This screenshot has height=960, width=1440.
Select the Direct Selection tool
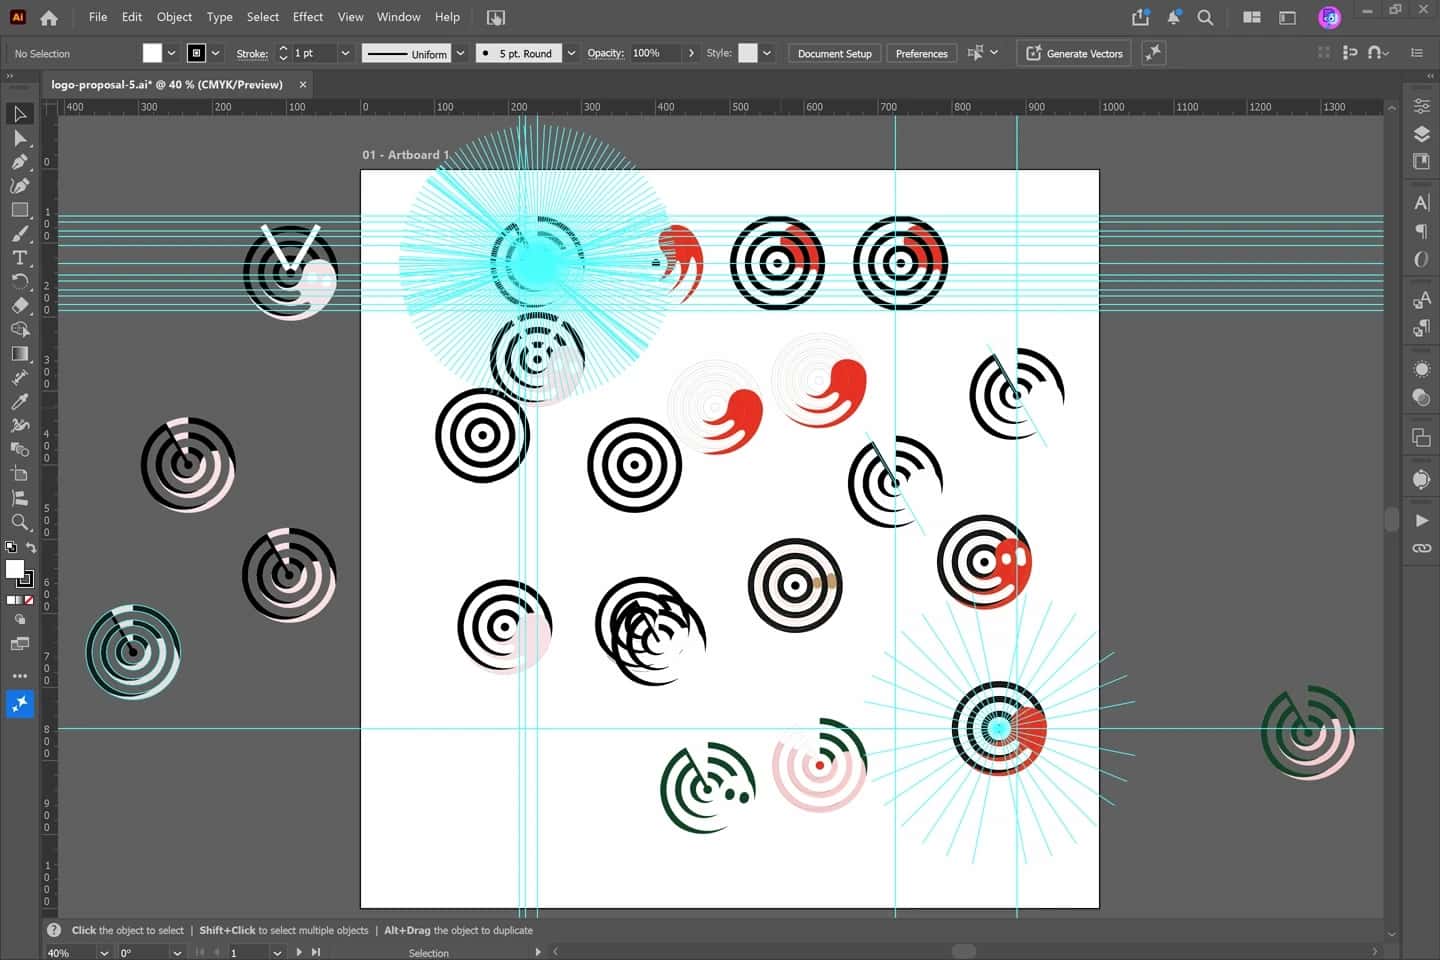pos(19,138)
